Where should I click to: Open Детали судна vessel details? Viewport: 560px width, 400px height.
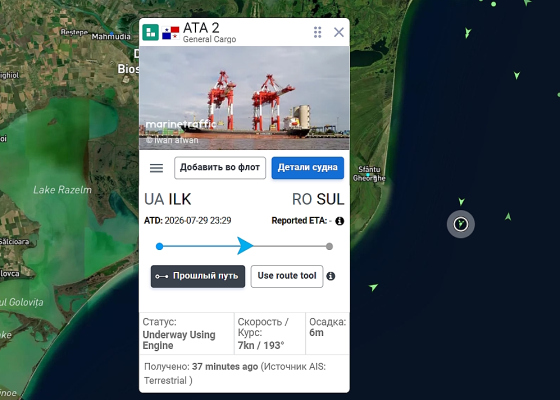[x=308, y=168]
